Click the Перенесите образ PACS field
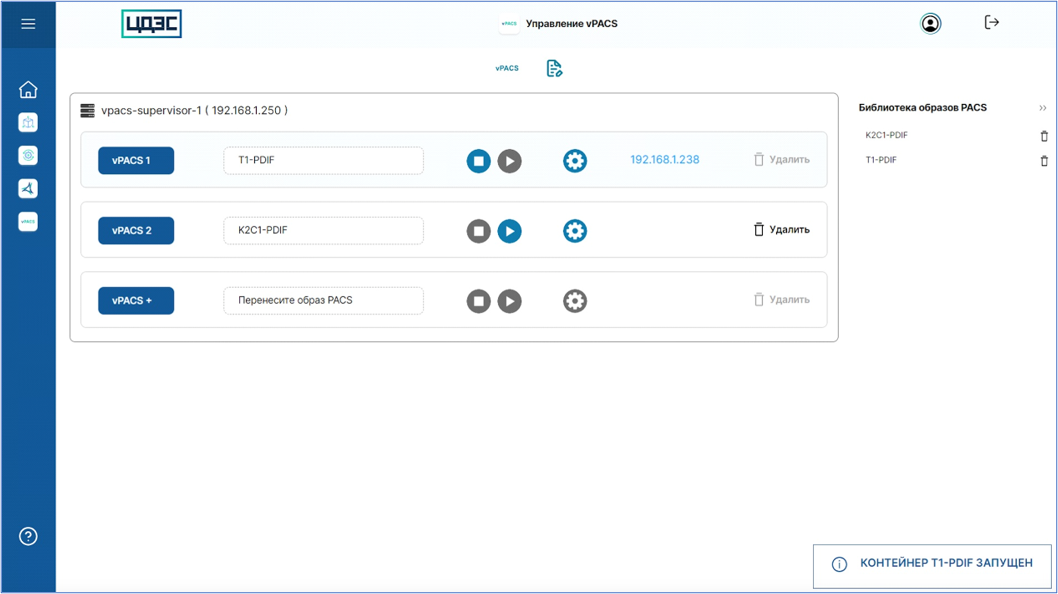 click(x=323, y=301)
